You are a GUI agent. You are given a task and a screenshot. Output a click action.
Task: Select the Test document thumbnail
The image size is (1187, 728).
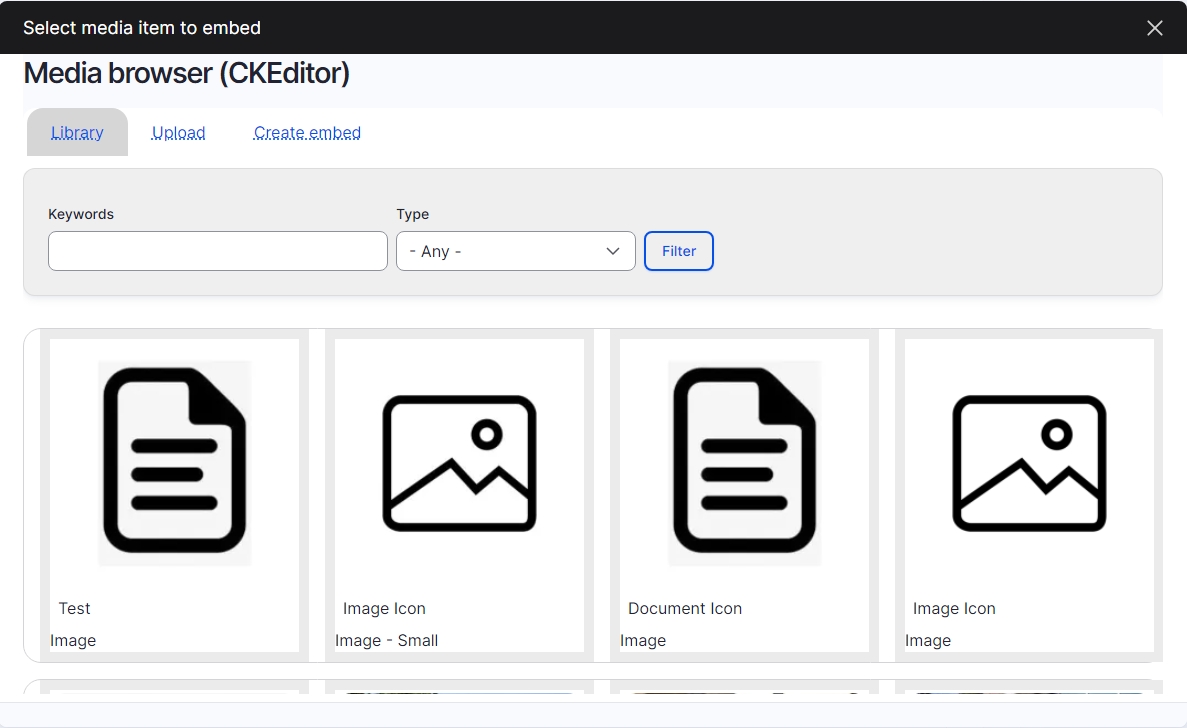pyautogui.click(x=174, y=462)
